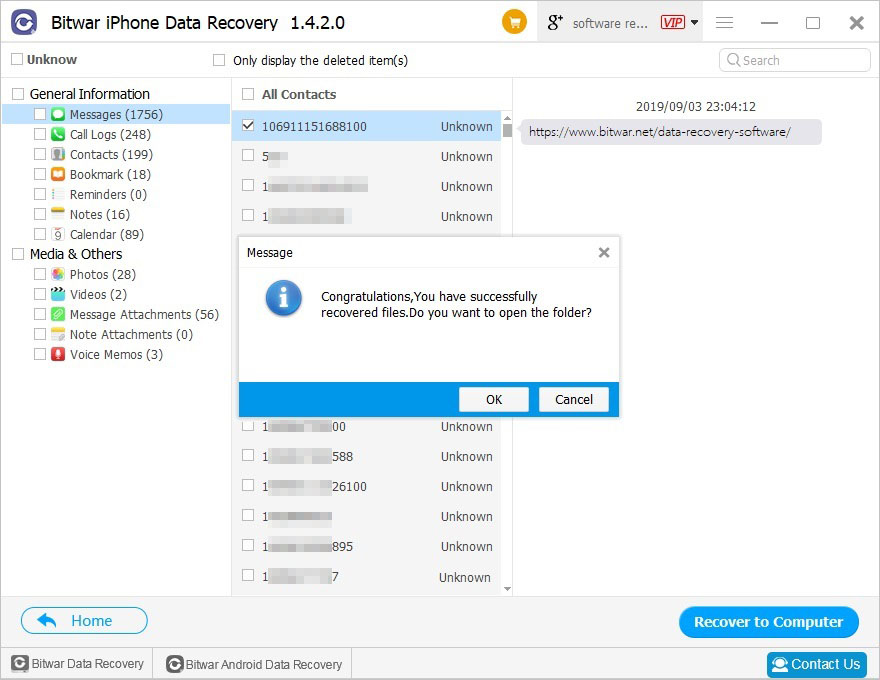
Task: Open Bitwar Android Data Recovery link
Action: (x=254, y=664)
